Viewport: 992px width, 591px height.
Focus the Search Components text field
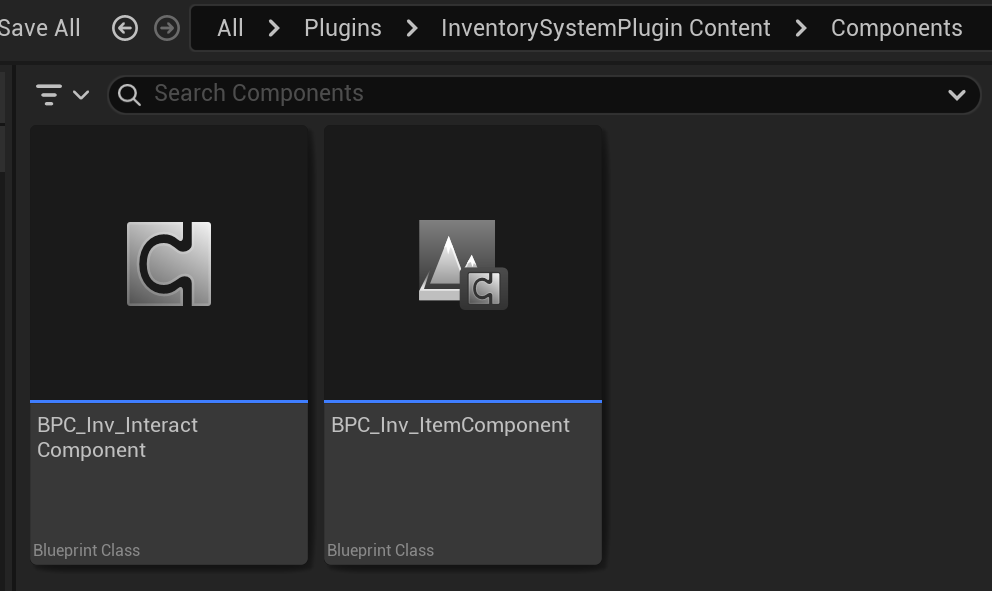point(540,94)
